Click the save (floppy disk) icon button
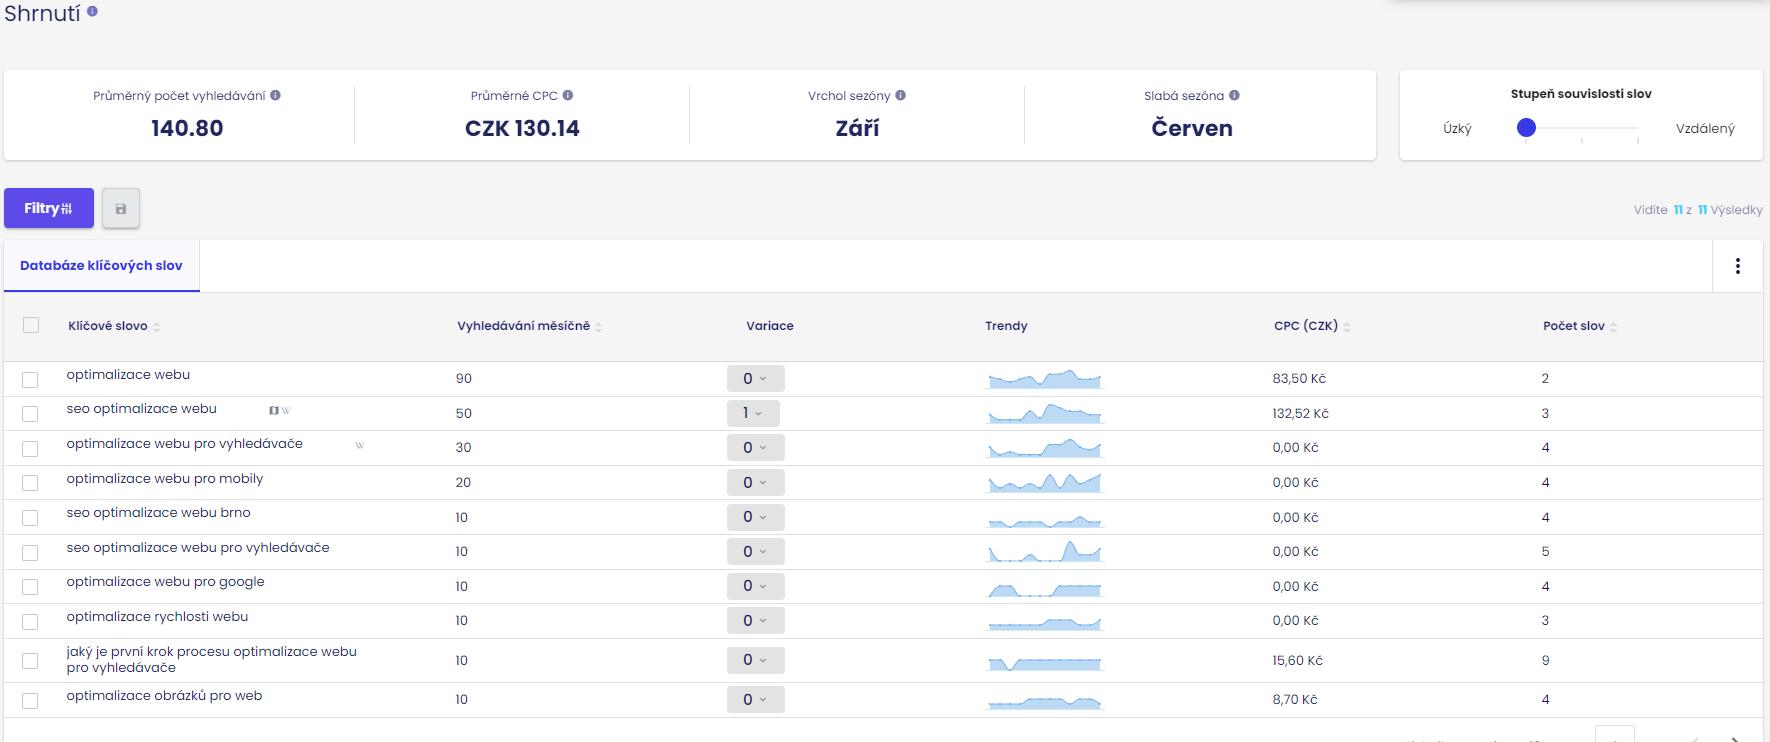 coord(121,209)
